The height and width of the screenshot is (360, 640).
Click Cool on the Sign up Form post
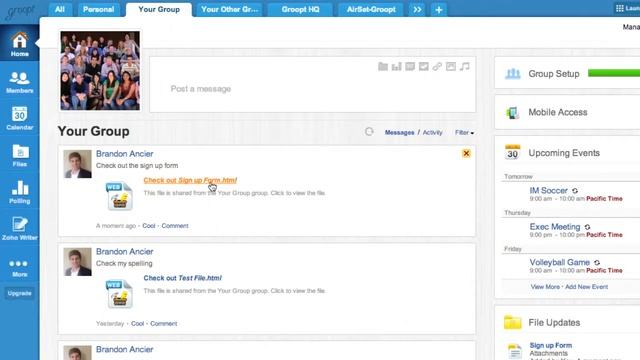click(x=149, y=226)
